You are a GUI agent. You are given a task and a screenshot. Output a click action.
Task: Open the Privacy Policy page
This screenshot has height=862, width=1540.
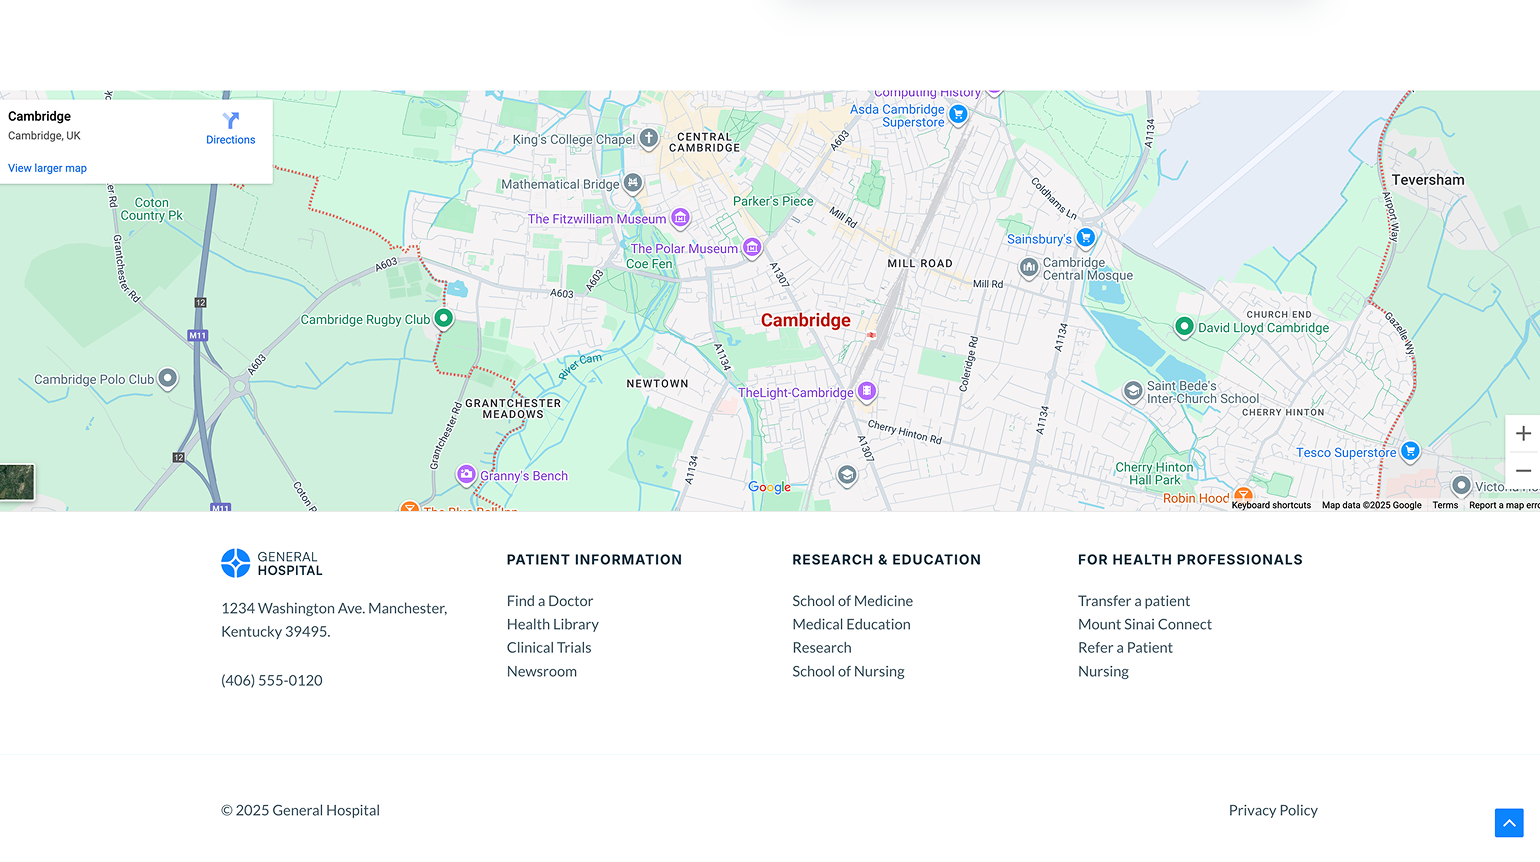(1272, 810)
